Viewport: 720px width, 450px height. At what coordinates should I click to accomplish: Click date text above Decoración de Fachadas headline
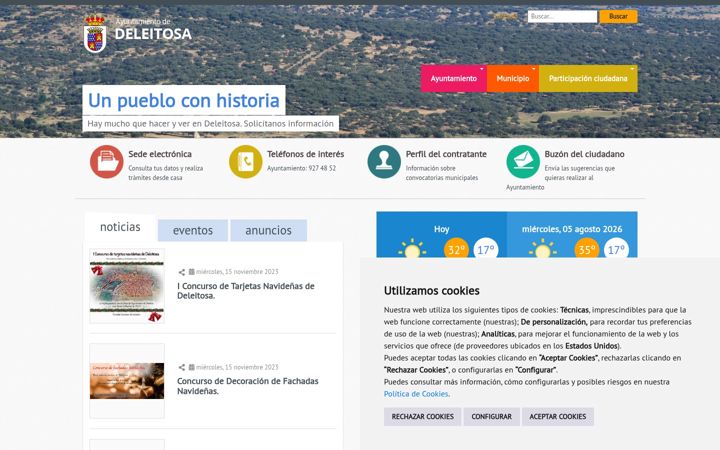pos(237,367)
